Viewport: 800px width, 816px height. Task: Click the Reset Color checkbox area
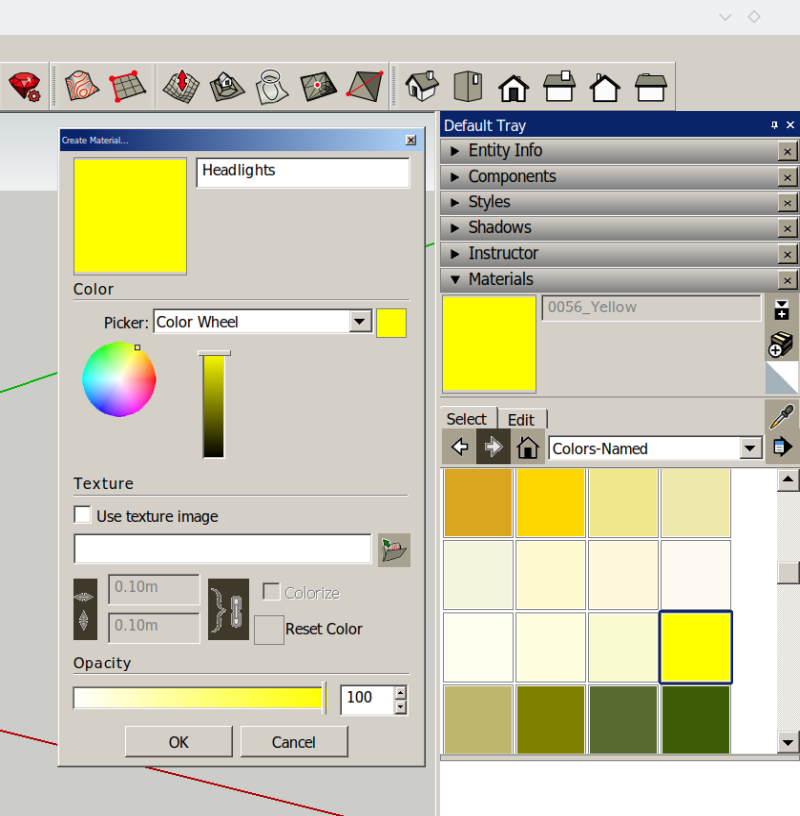click(x=268, y=630)
